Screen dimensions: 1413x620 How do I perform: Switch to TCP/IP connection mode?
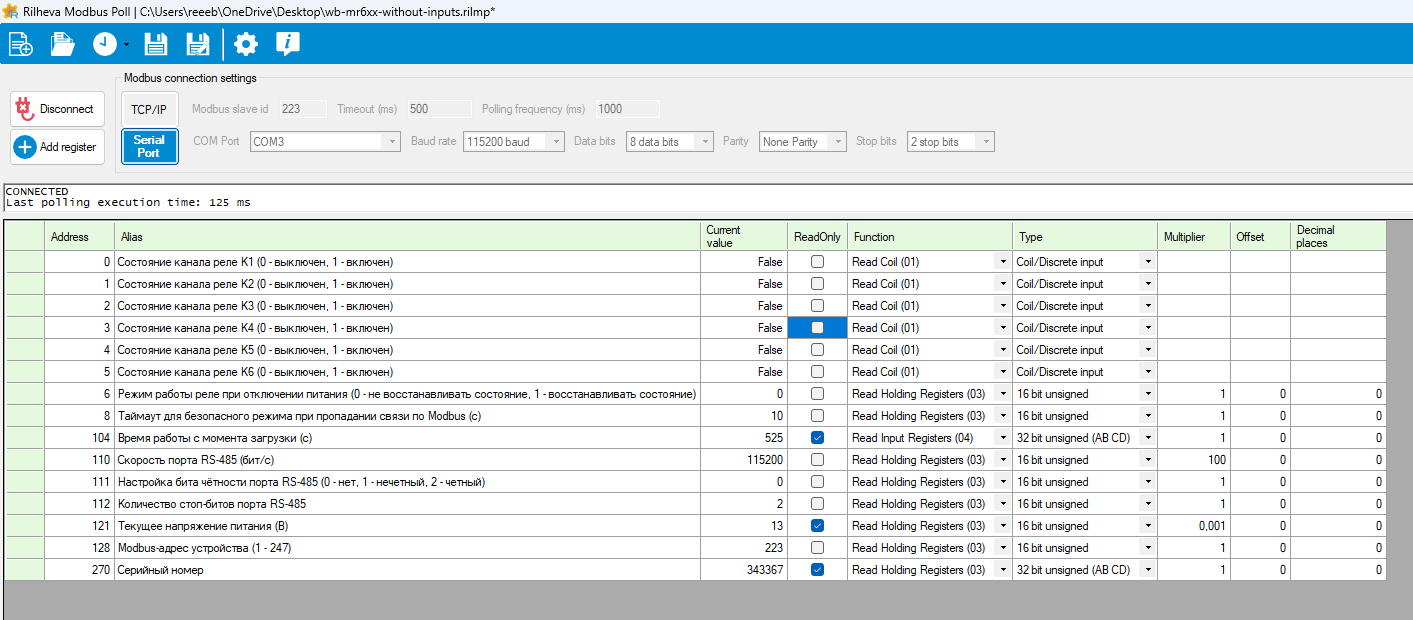[149, 109]
